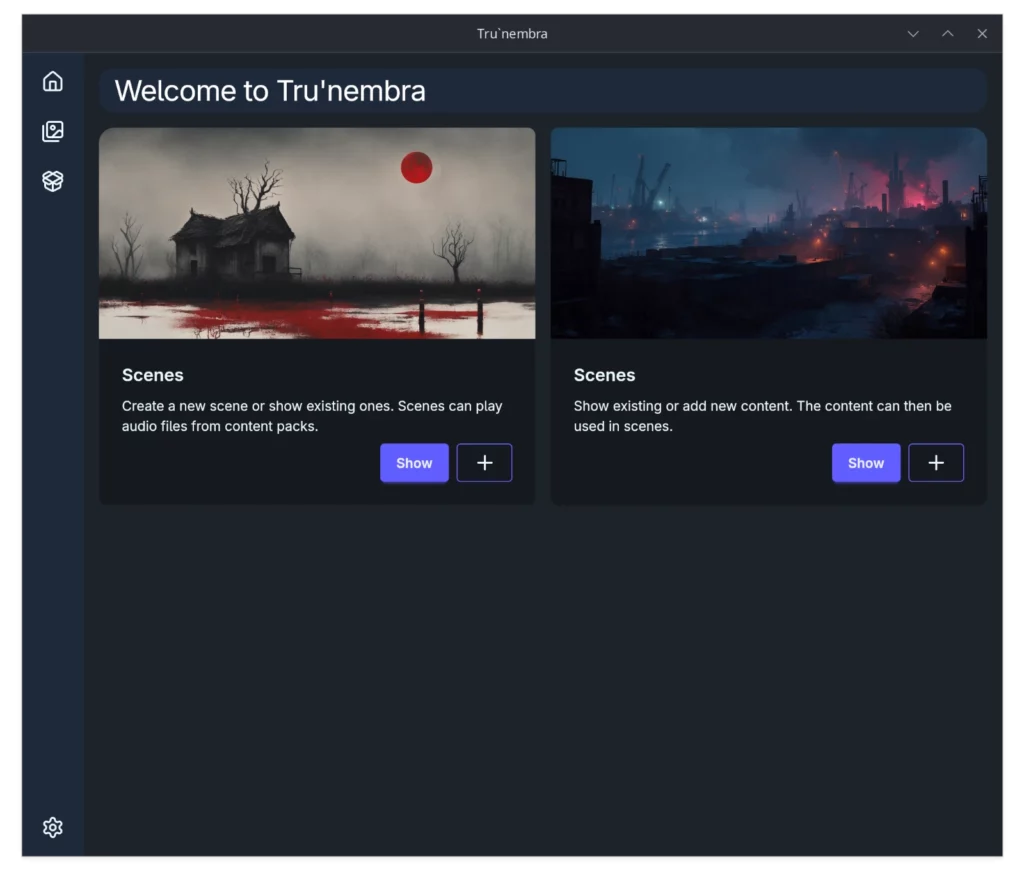Click Scenes title above 'Create a new scene'
This screenshot has width=1024, height=886.
pyautogui.click(x=153, y=375)
